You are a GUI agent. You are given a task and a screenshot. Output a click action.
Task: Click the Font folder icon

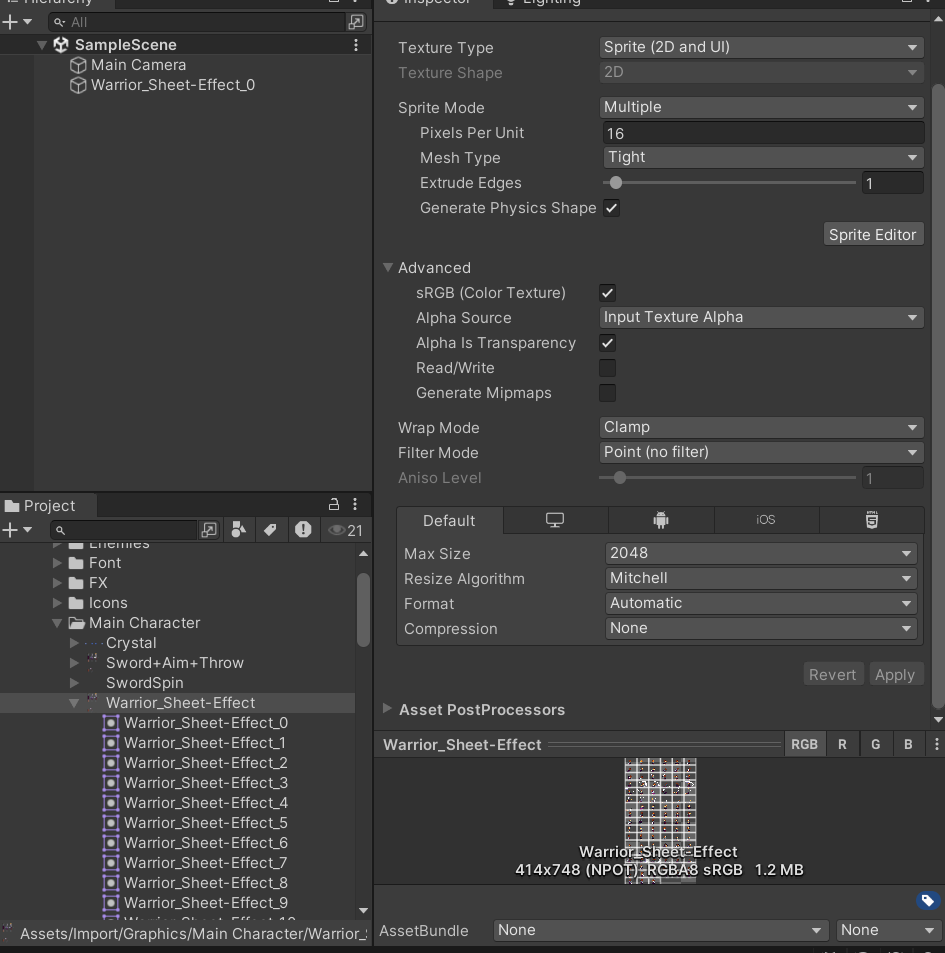pyautogui.click(x=76, y=563)
